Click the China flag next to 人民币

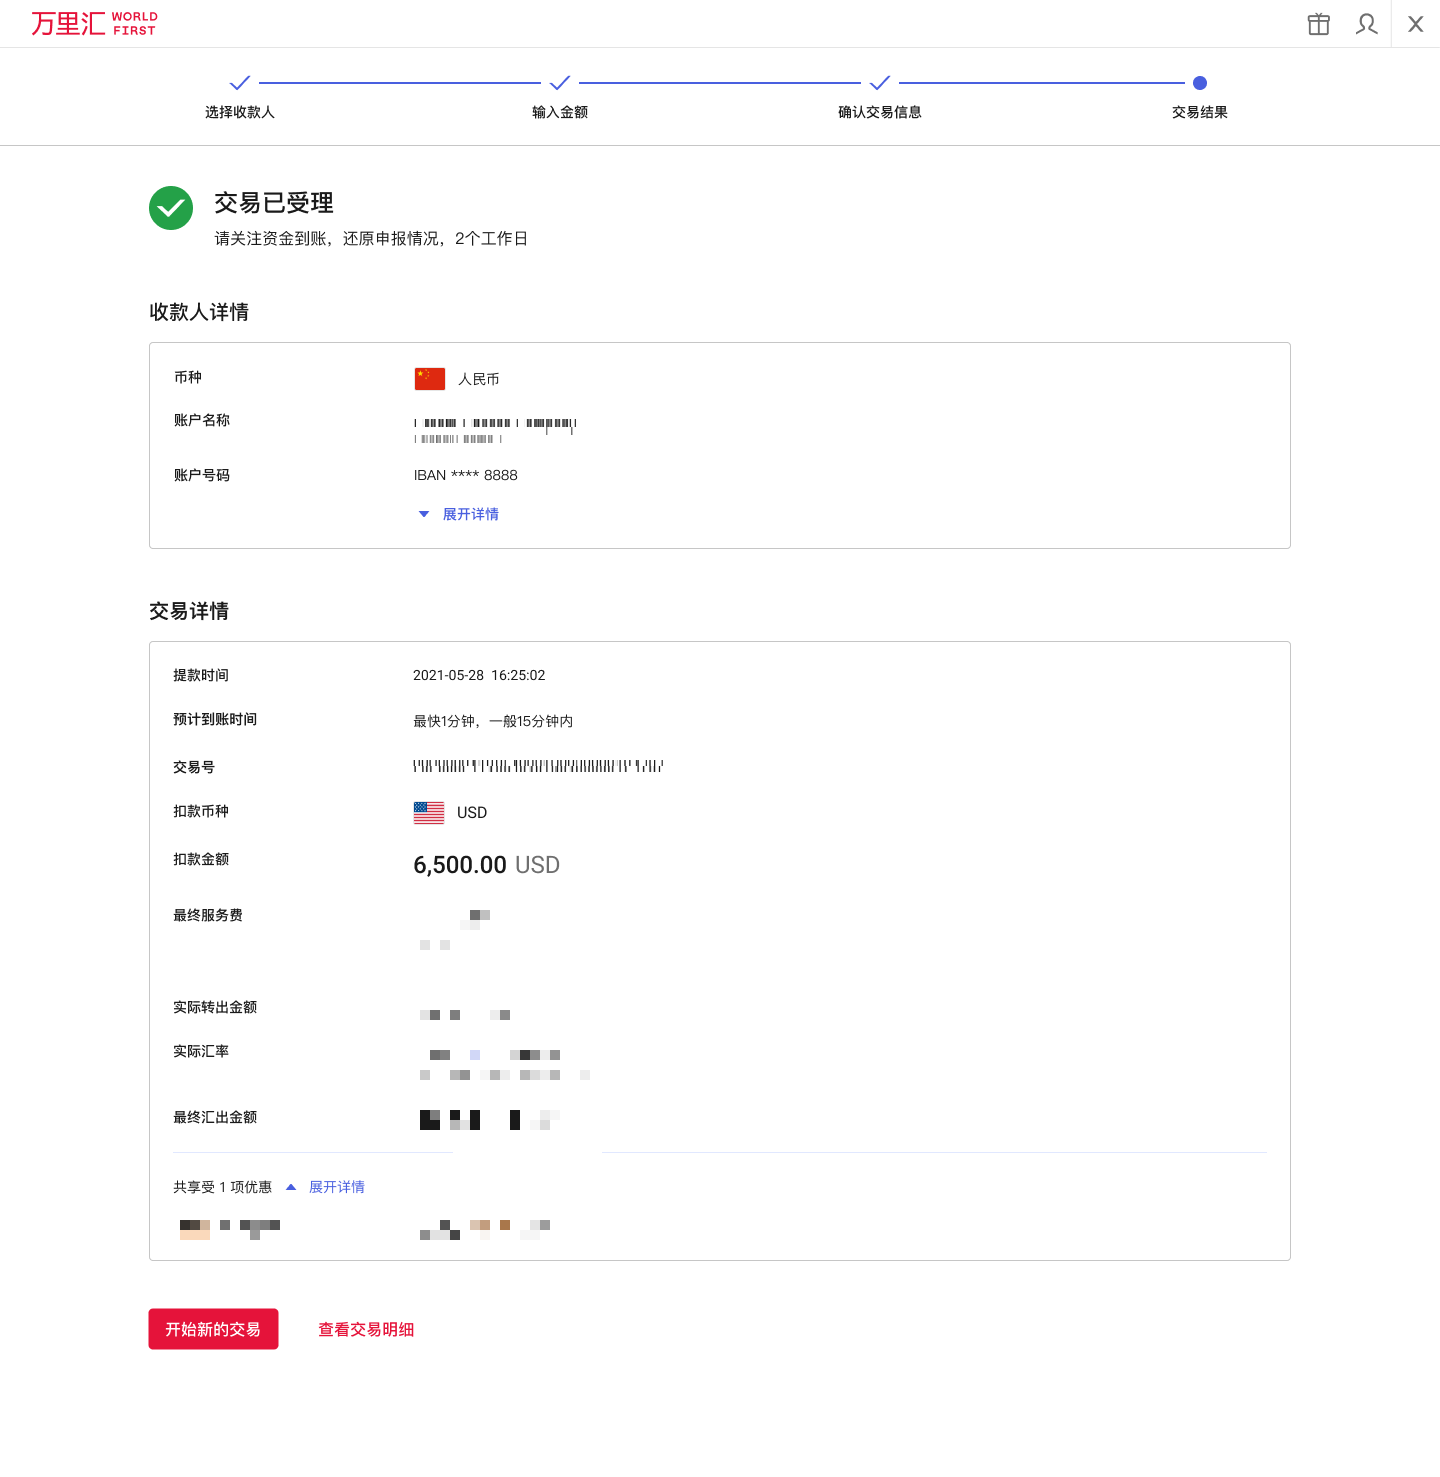429,378
